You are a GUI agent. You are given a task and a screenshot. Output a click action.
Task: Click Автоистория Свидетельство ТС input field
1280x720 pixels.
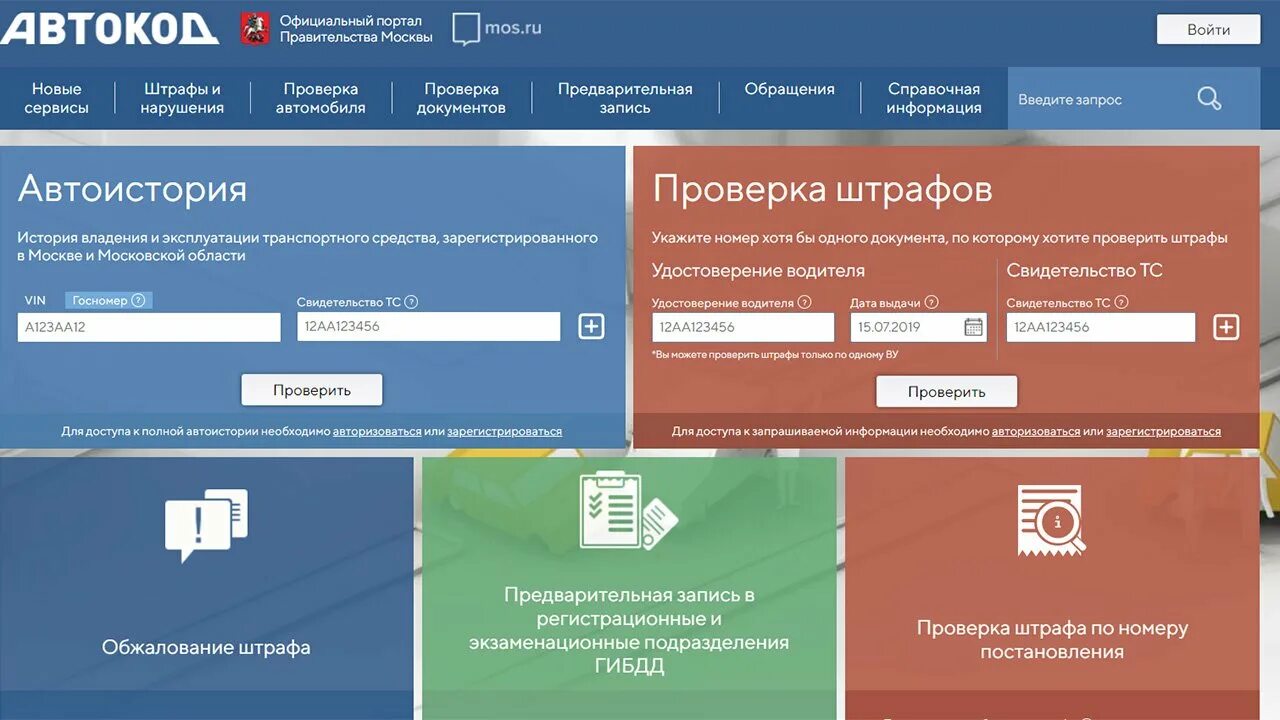(x=429, y=327)
